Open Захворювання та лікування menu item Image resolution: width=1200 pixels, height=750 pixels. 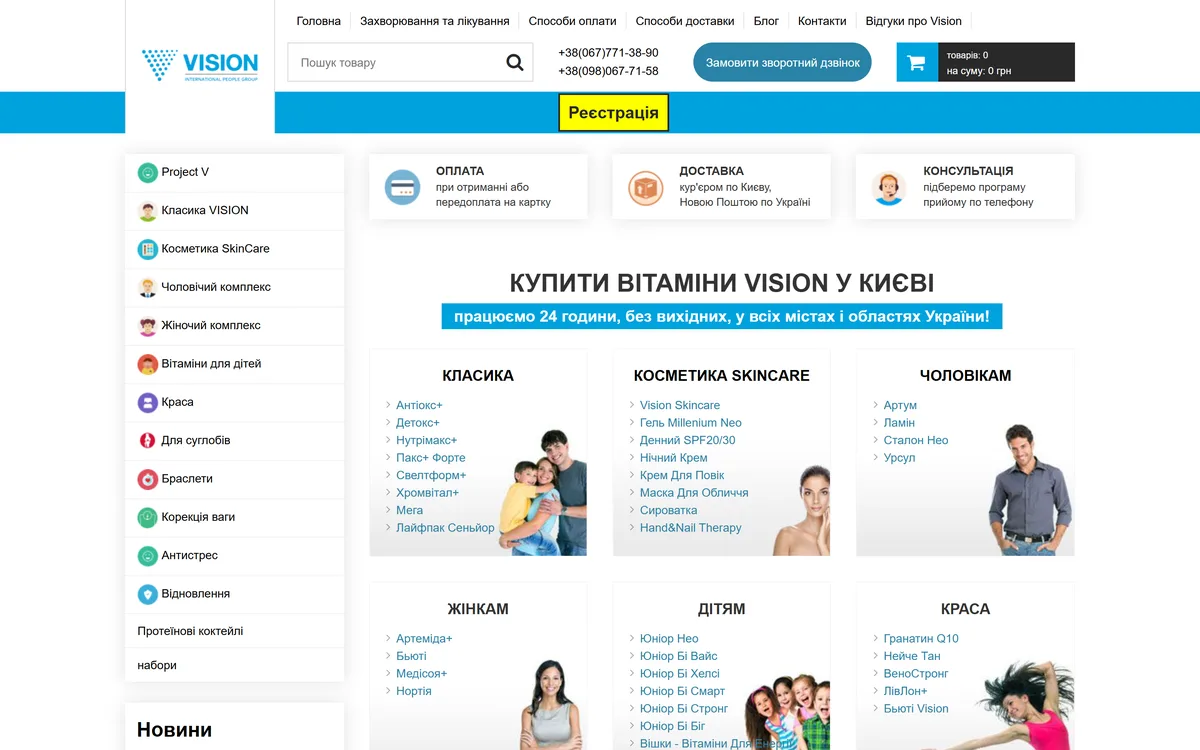435,21
